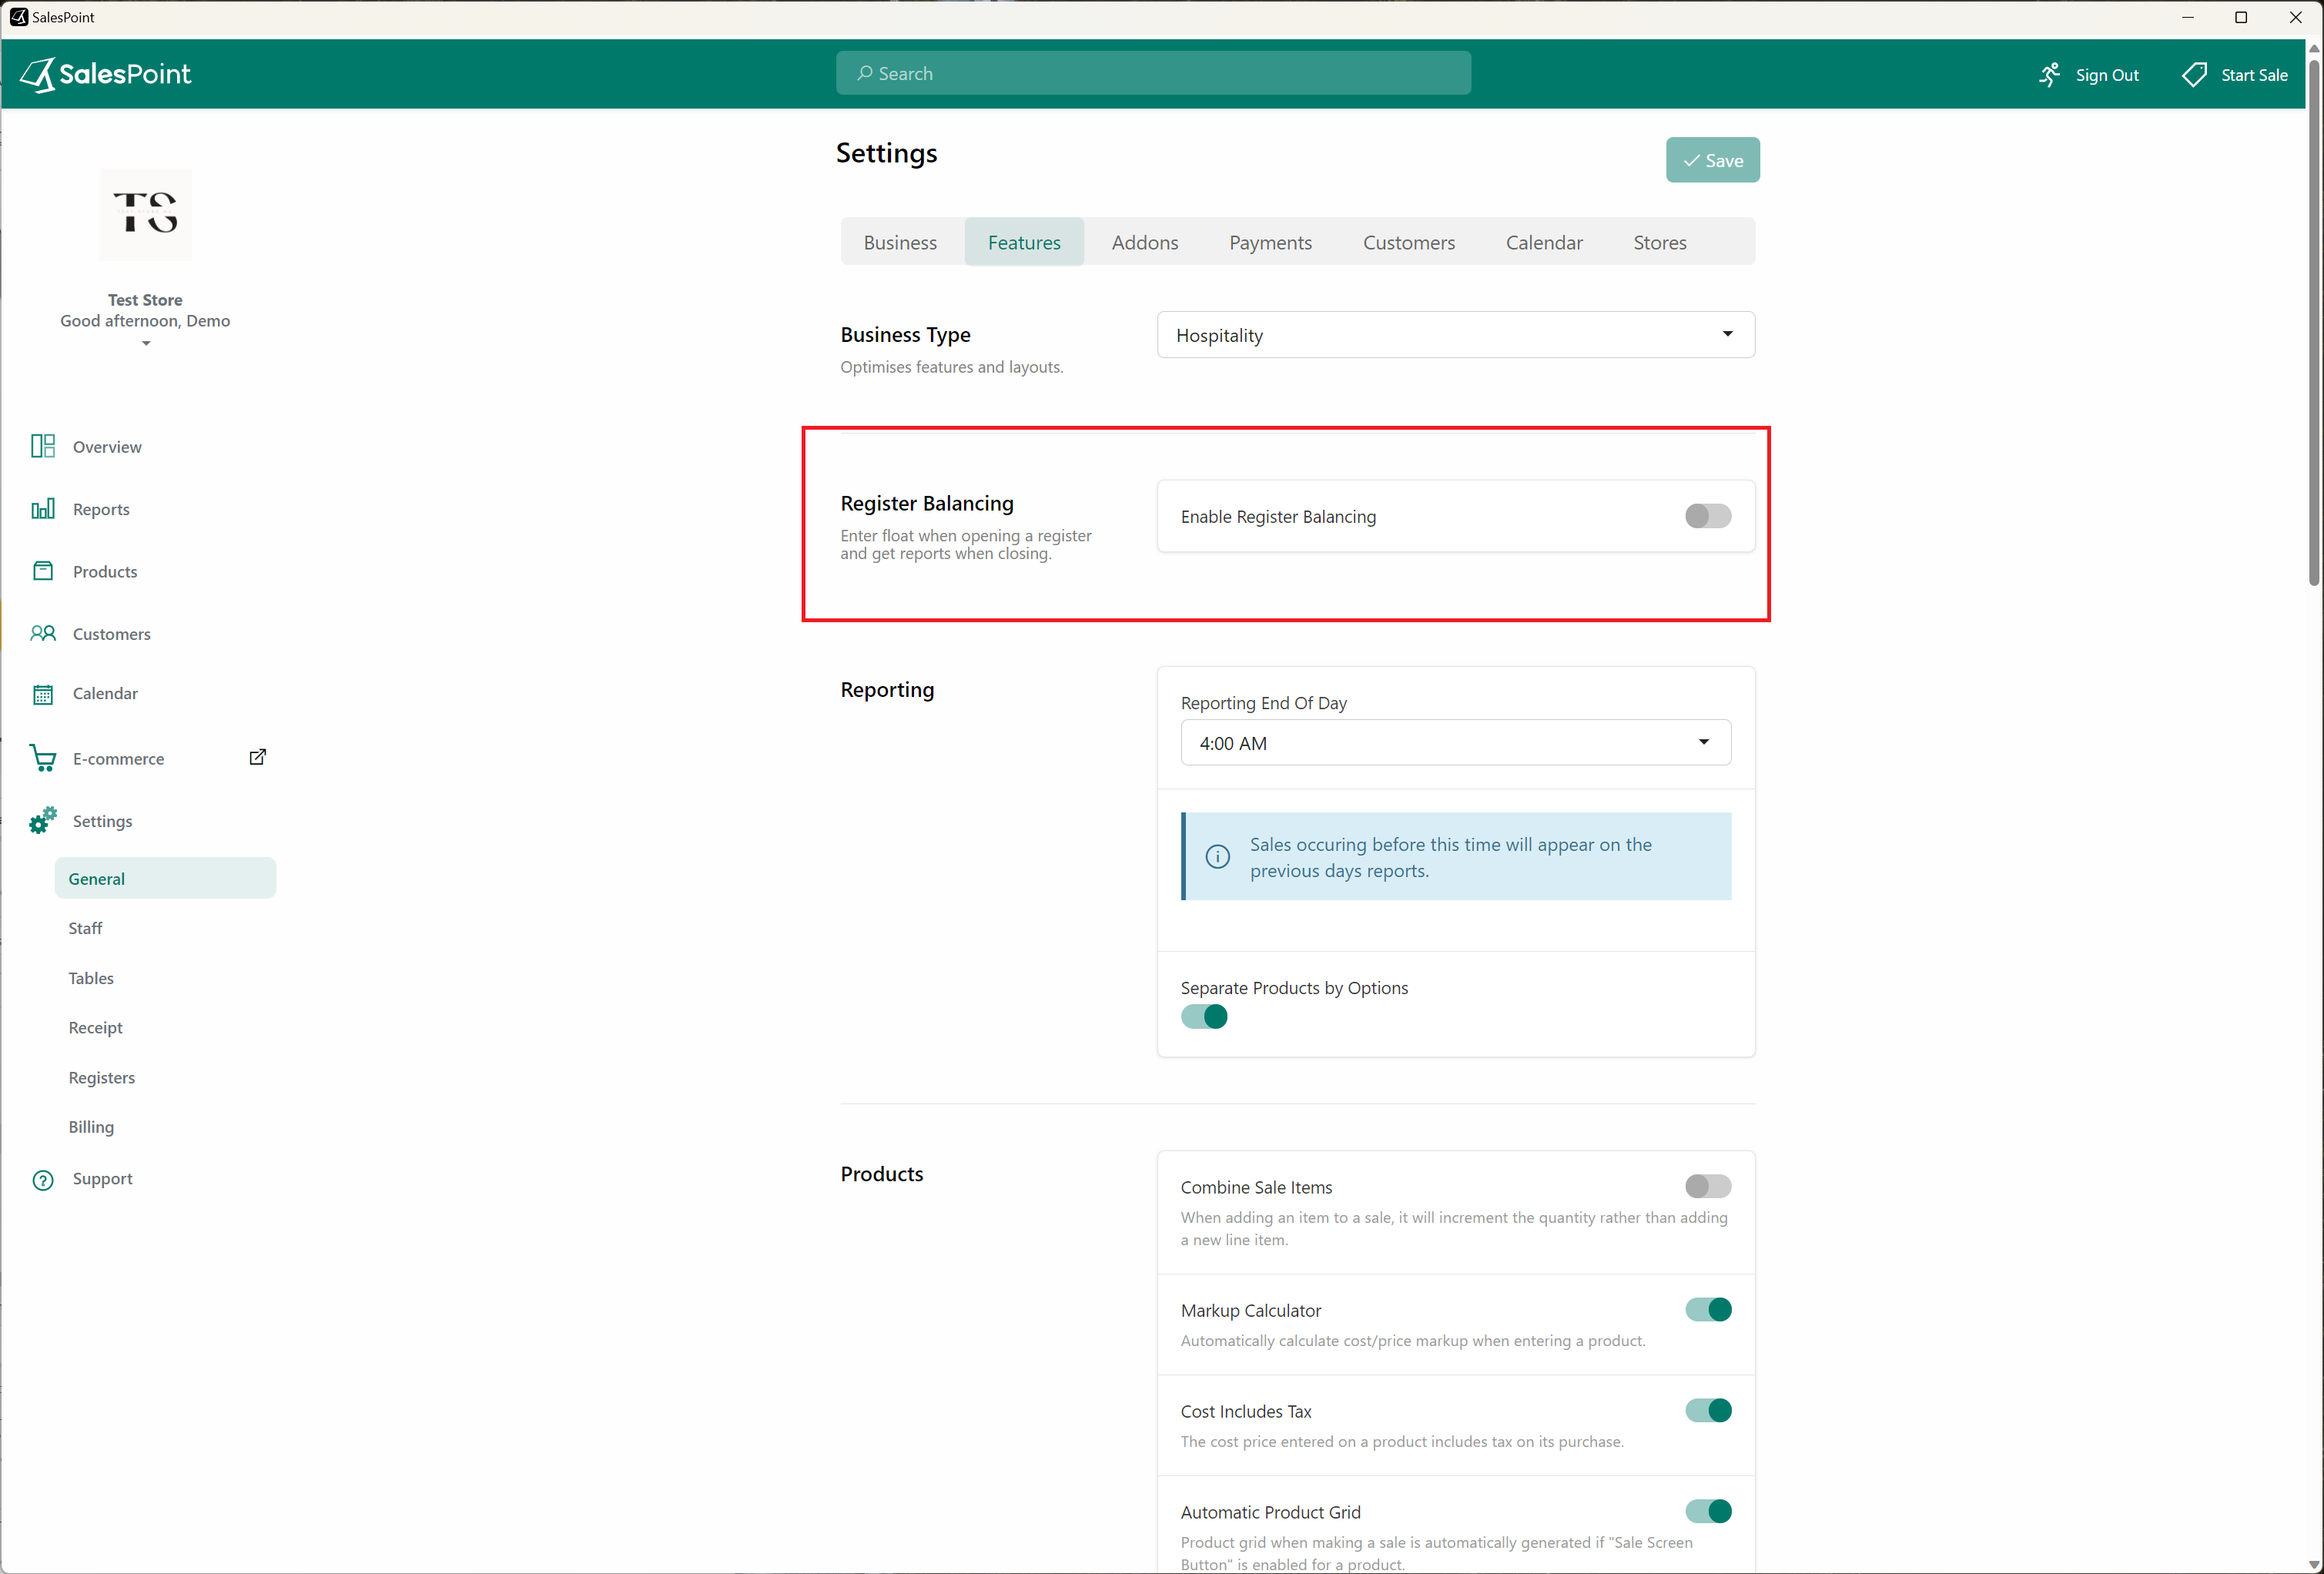Open the Stores settings tab
Screen dimensions: 2324x1574
(x=1659, y=242)
